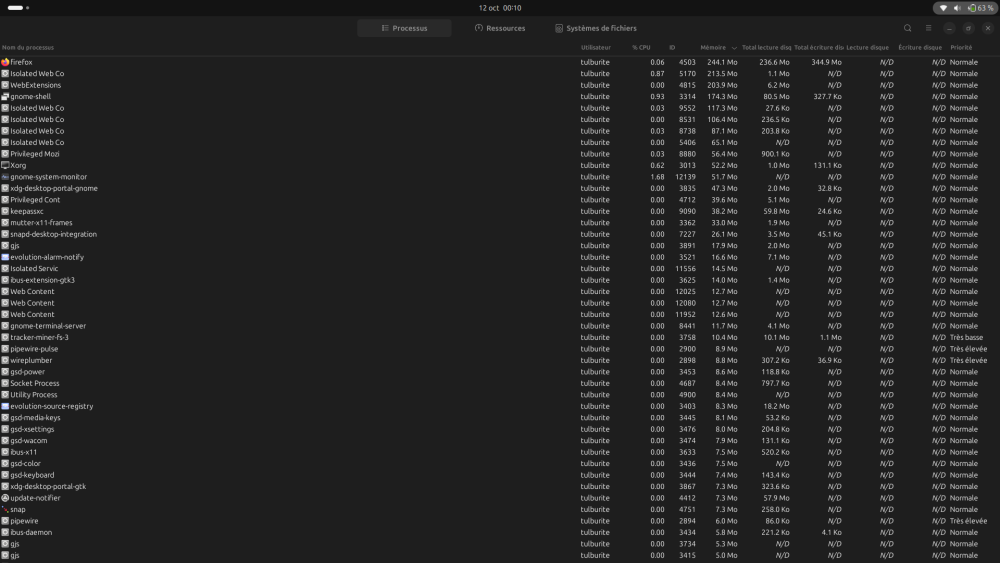The image size is (1000, 563).
Task: Click the update-notifier process icon
Action: click(5, 498)
